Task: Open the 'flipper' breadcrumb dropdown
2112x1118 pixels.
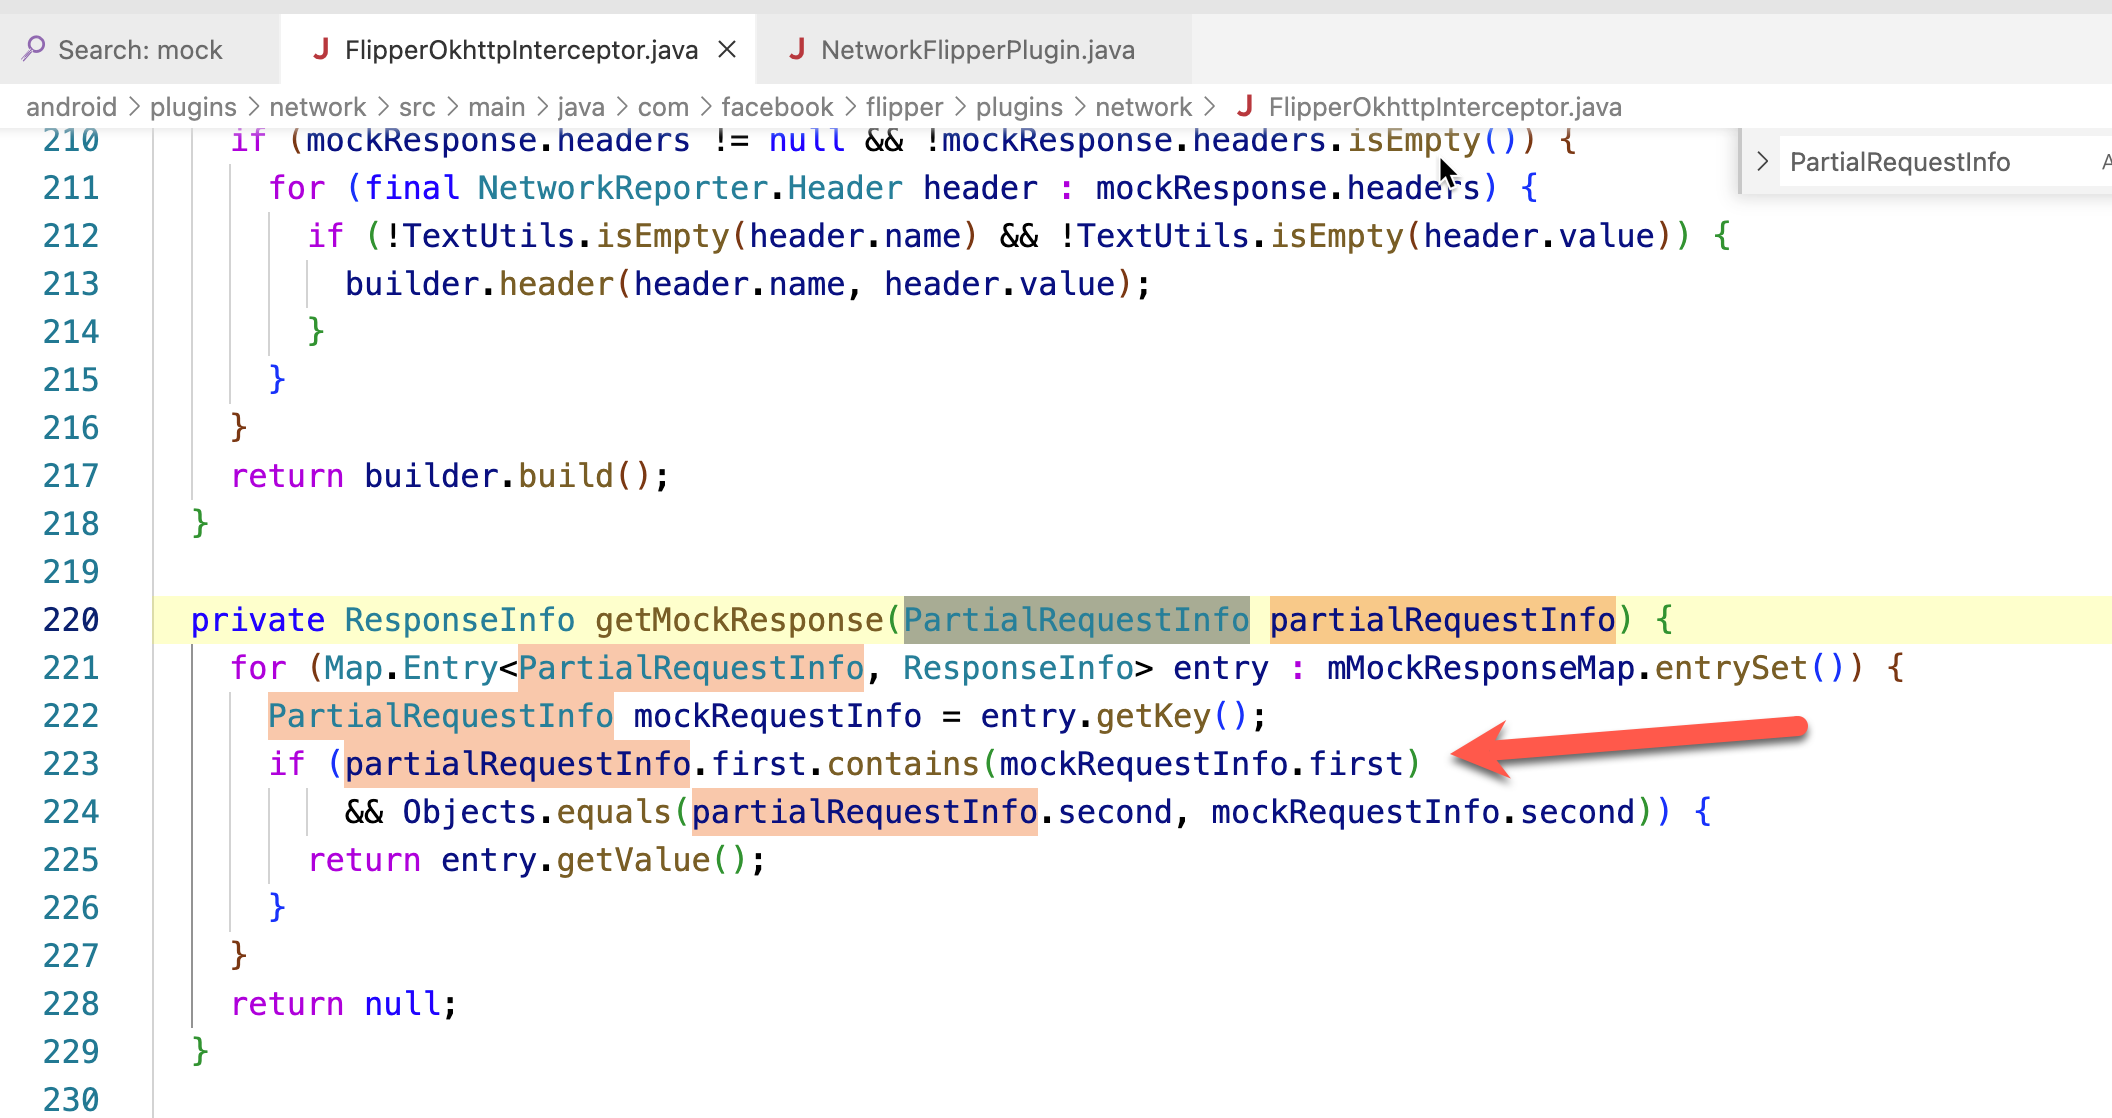Action: [904, 107]
